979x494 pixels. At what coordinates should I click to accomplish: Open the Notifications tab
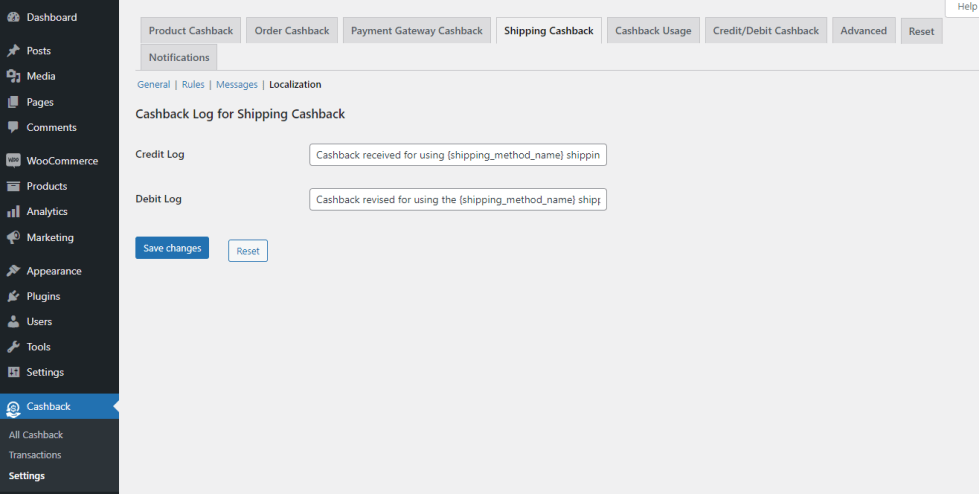pyautogui.click(x=179, y=57)
